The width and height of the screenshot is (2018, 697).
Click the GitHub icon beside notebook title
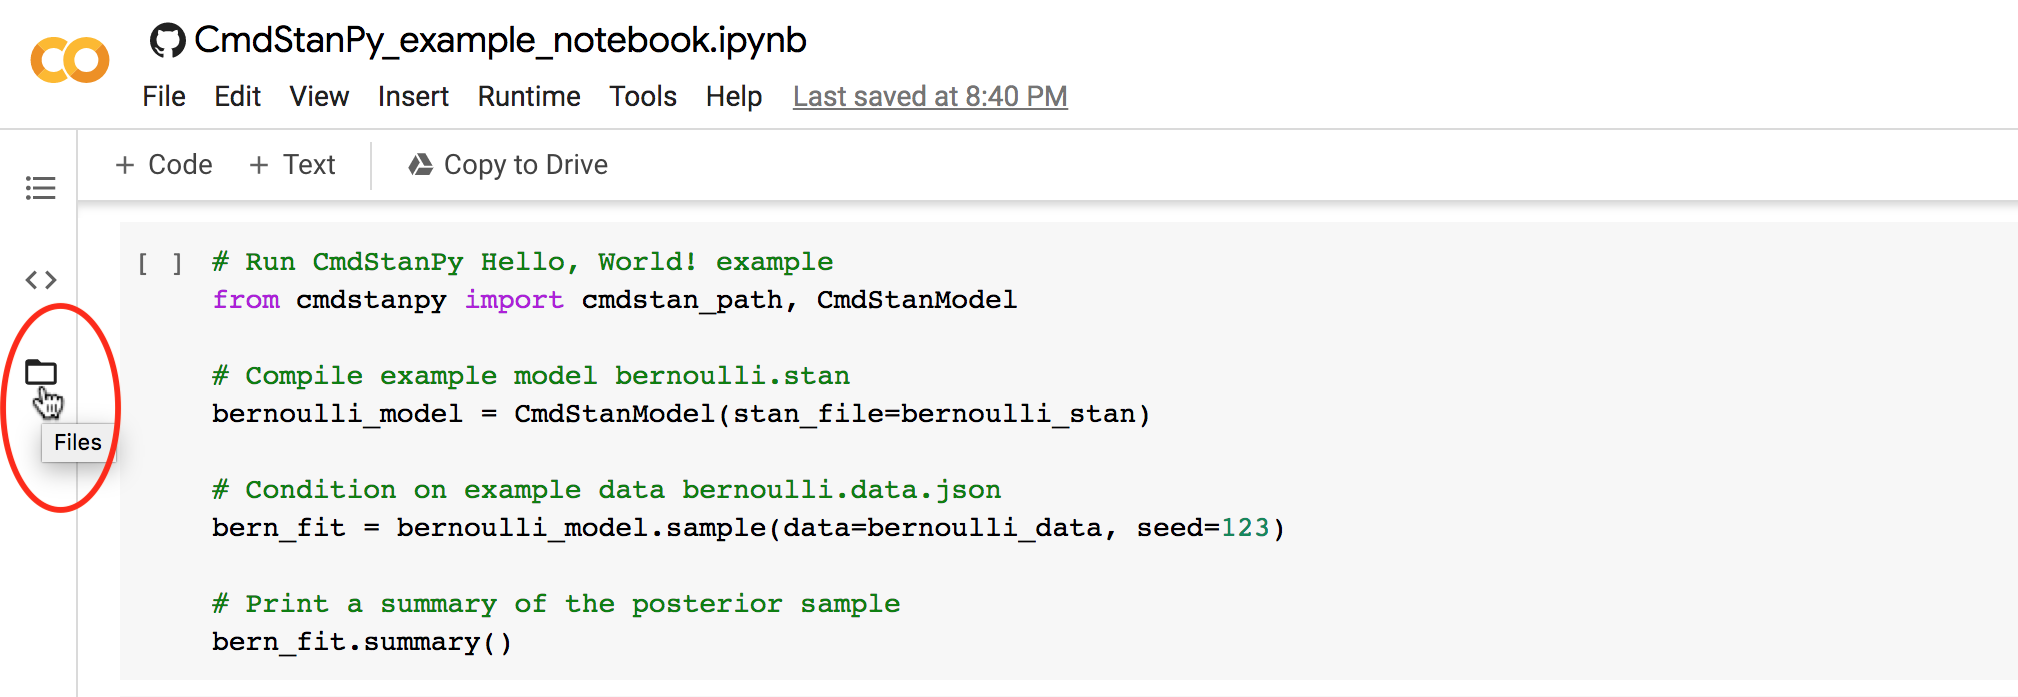[167, 41]
